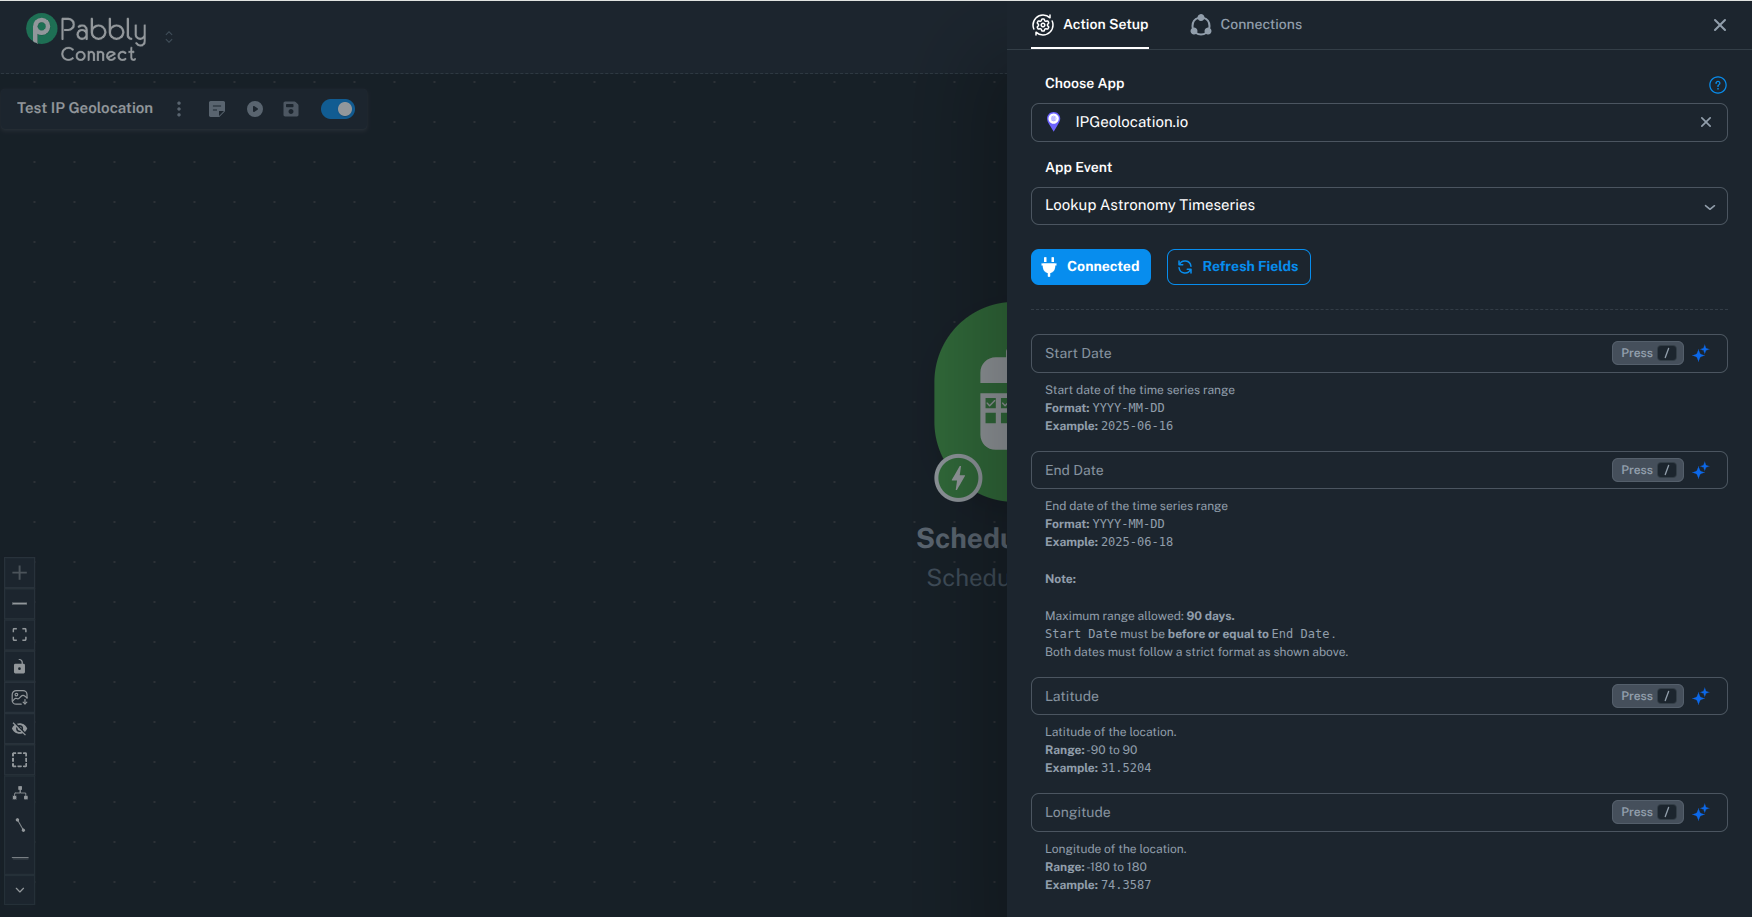The height and width of the screenshot is (917, 1752).
Task: Click the Press / badge in Latitude
Action: coord(1647,696)
